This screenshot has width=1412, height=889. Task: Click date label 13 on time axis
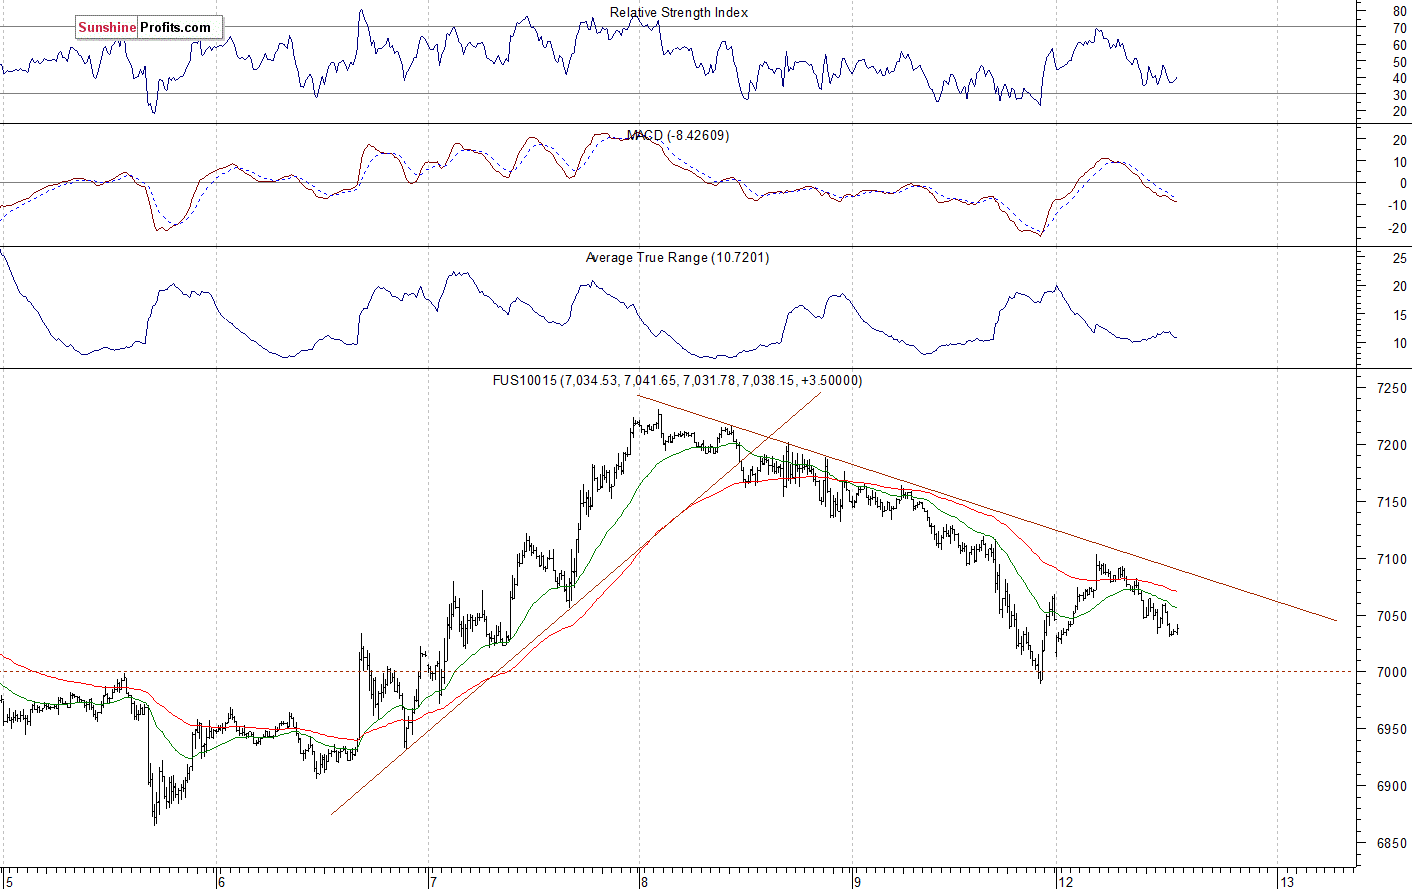coord(1288,882)
